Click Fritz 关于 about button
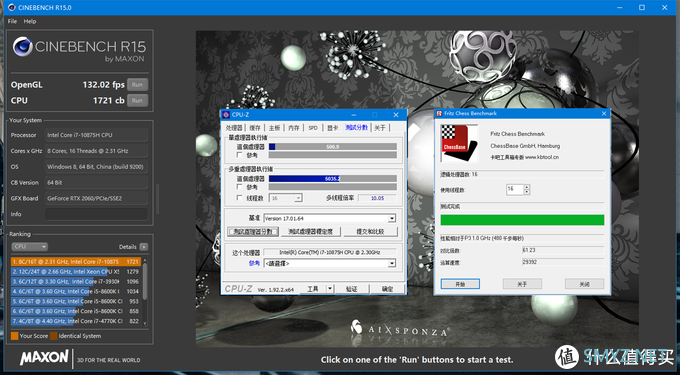 pos(522,284)
